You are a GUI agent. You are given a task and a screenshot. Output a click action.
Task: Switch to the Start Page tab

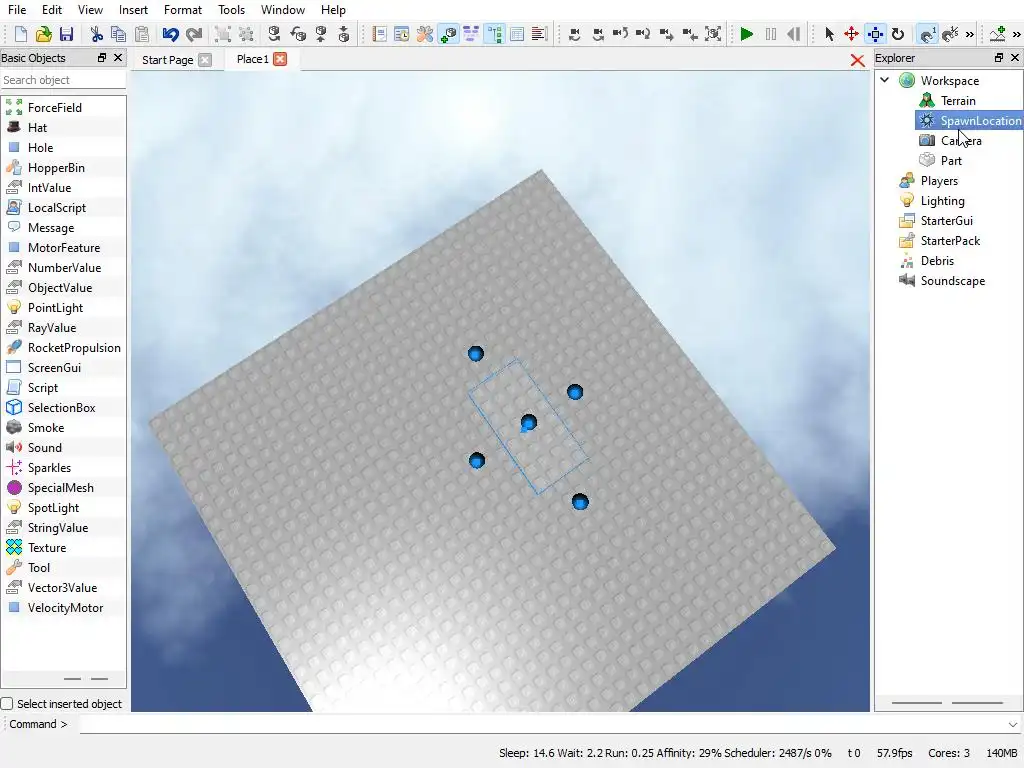click(x=168, y=60)
